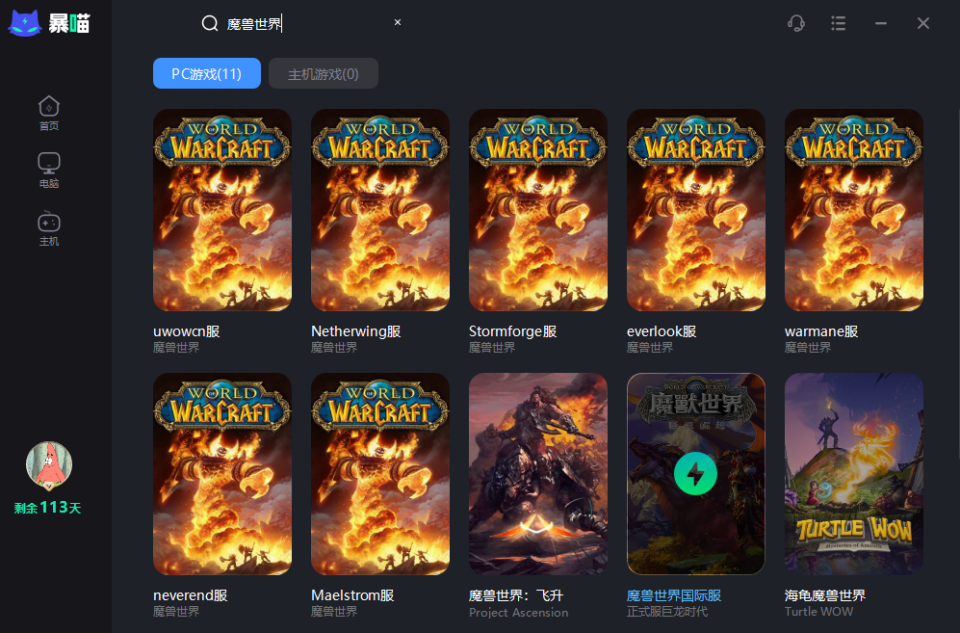Viewport: 960px width, 633px height.
Task: Click the Turtle WOW subtitle text
Action: click(x=819, y=612)
